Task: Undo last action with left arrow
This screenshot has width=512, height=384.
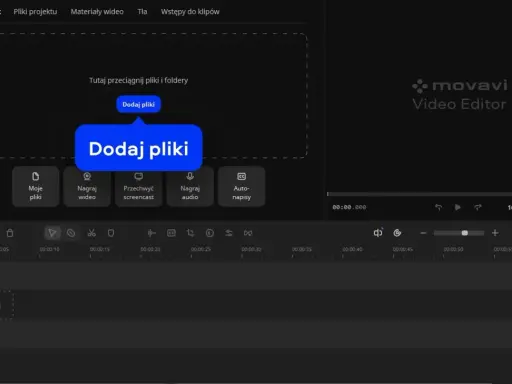Action: tap(439, 207)
